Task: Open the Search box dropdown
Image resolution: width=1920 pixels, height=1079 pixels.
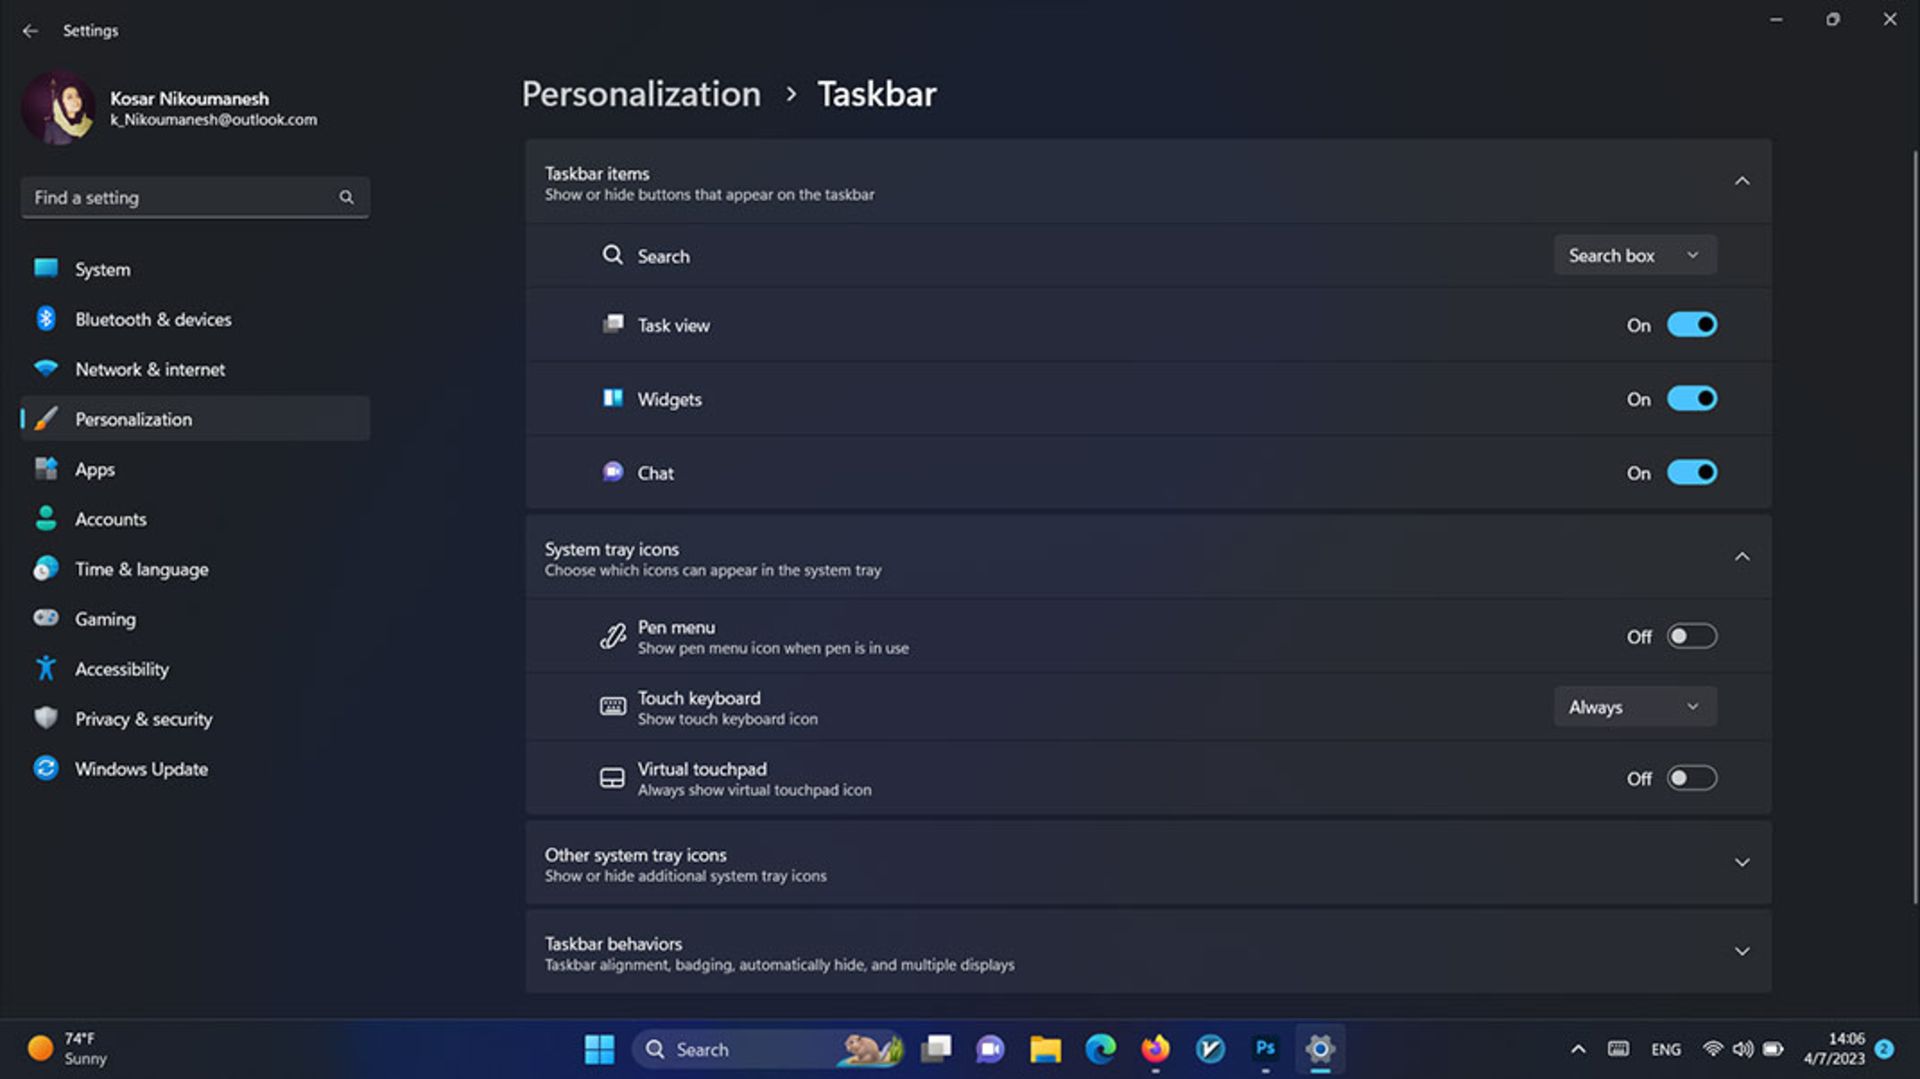Action: tap(1634, 255)
